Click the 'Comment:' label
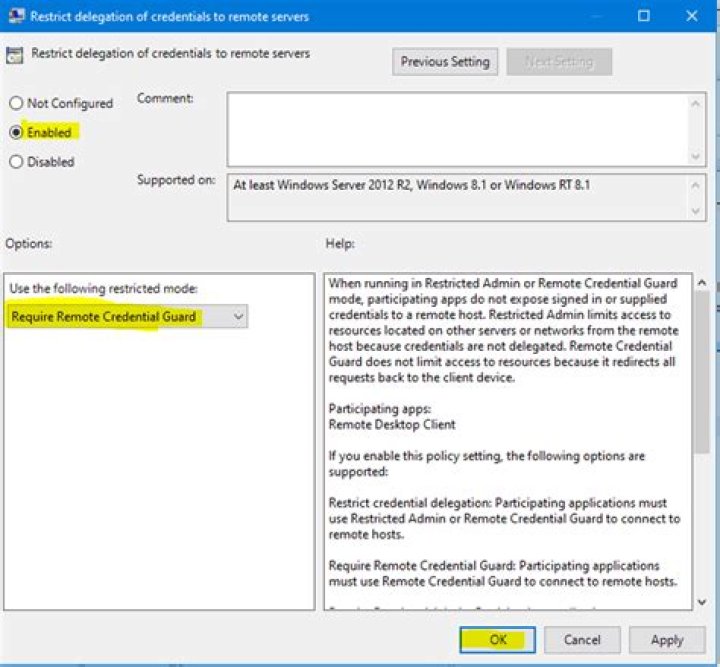The width and height of the screenshot is (720, 667). pos(165,98)
